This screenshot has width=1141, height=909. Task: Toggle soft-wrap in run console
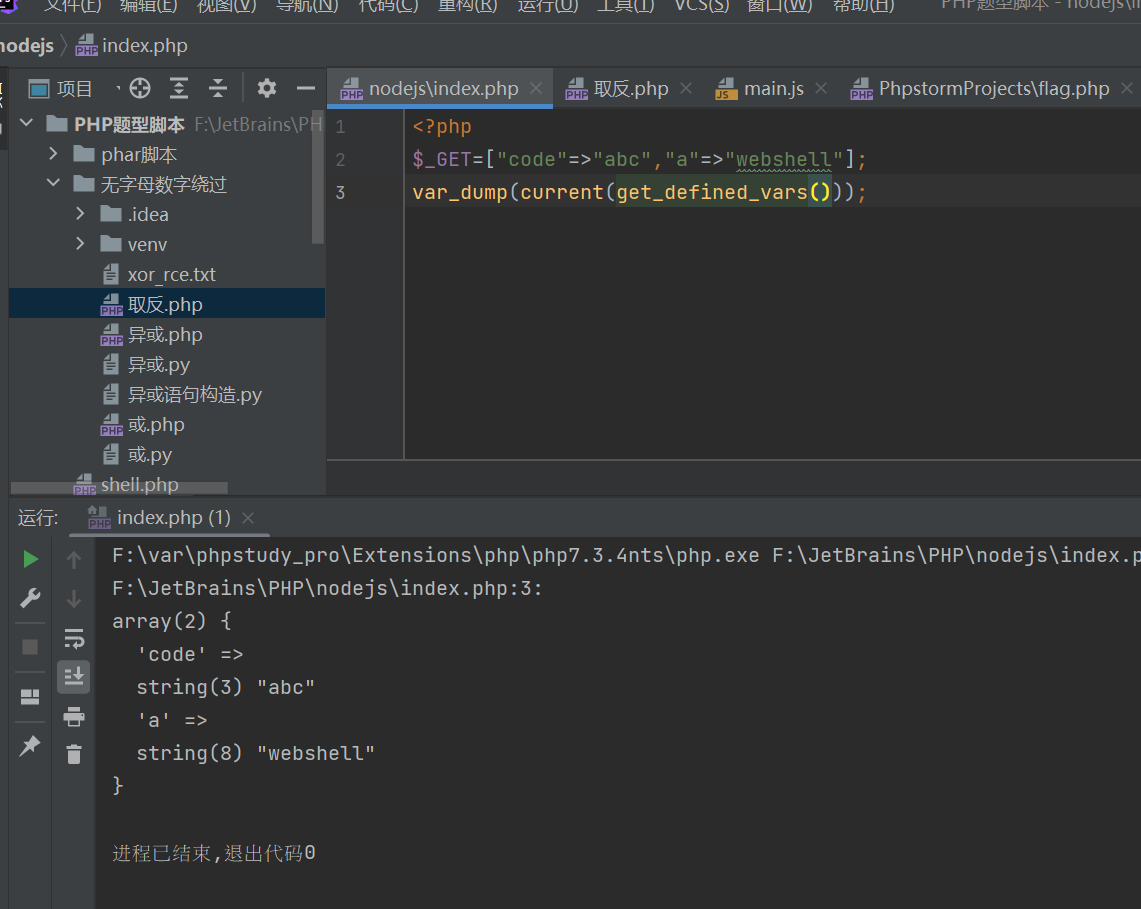[x=74, y=639]
